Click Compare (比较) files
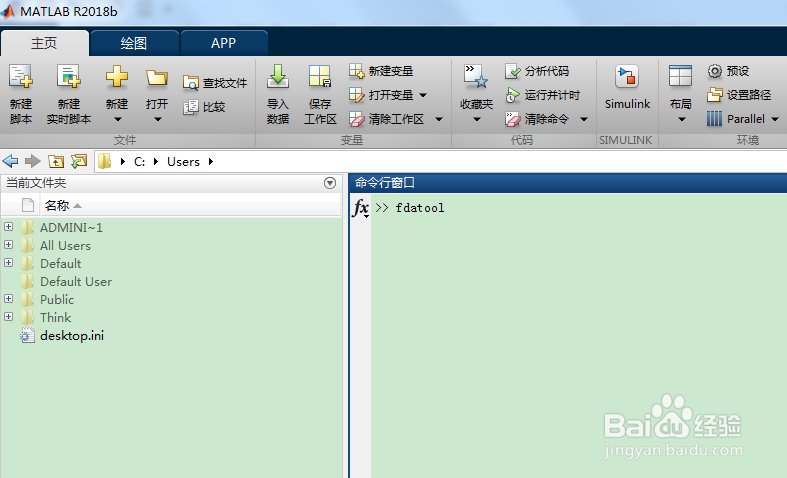The width and height of the screenshot is (787, 478). point(204,107)
